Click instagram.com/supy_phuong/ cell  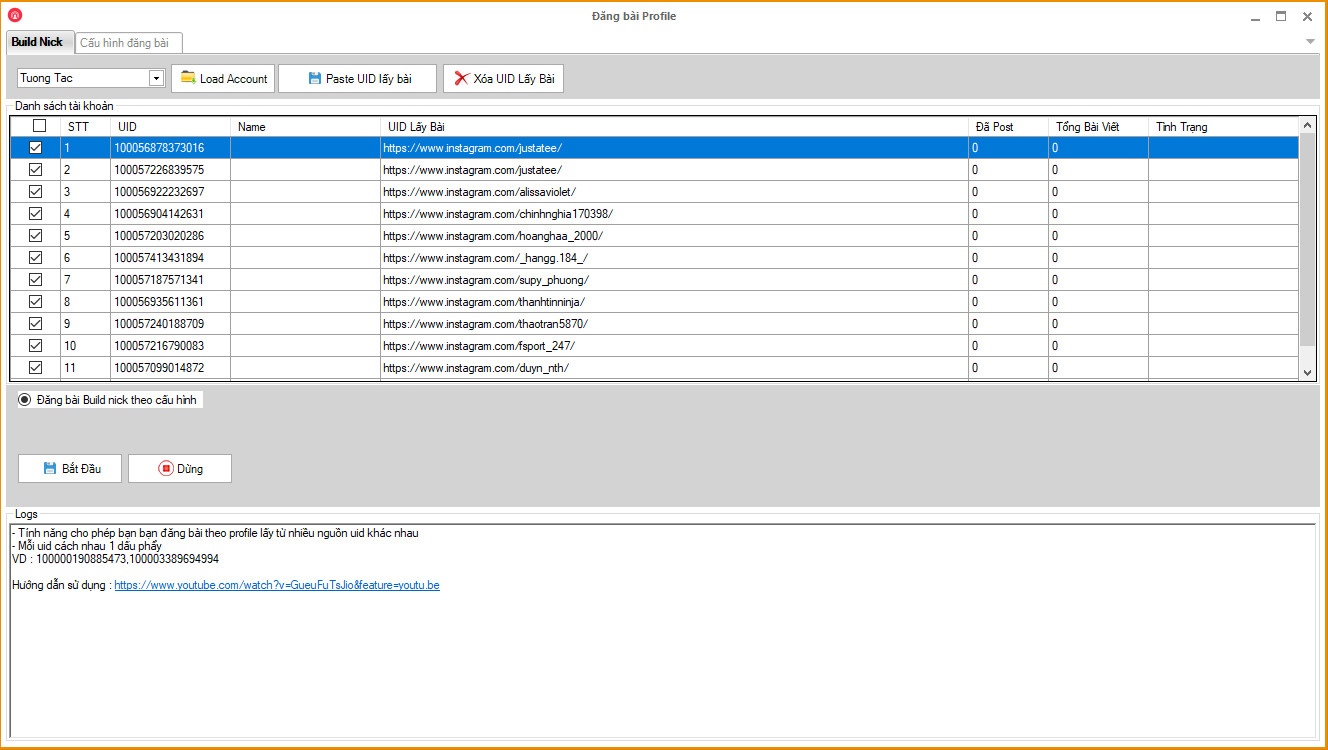pyautogui.click(x=674, y=280)
